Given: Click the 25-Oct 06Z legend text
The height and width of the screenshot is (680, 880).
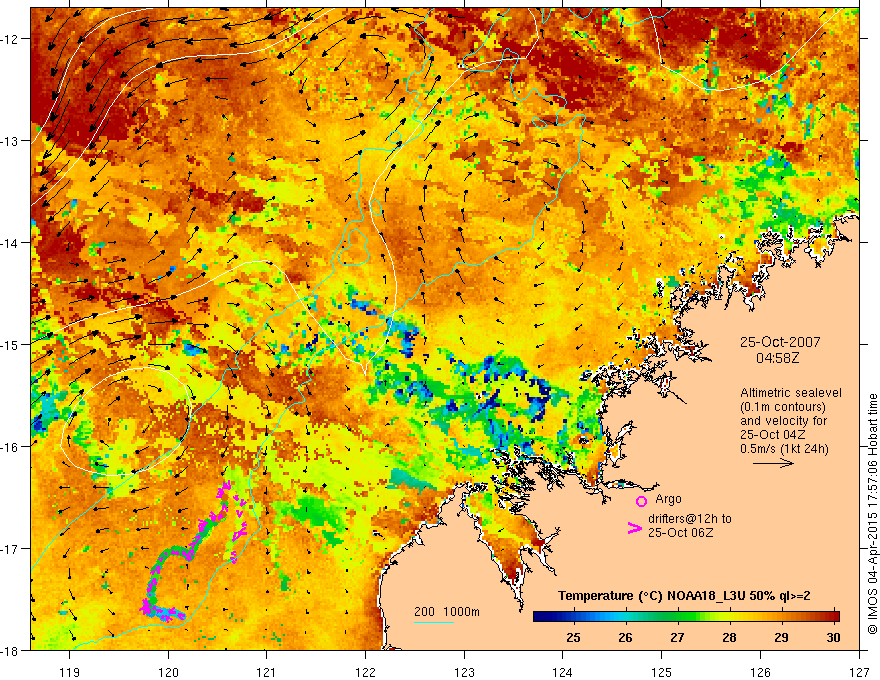Looking at the screenshot, I should coord(681,532).
